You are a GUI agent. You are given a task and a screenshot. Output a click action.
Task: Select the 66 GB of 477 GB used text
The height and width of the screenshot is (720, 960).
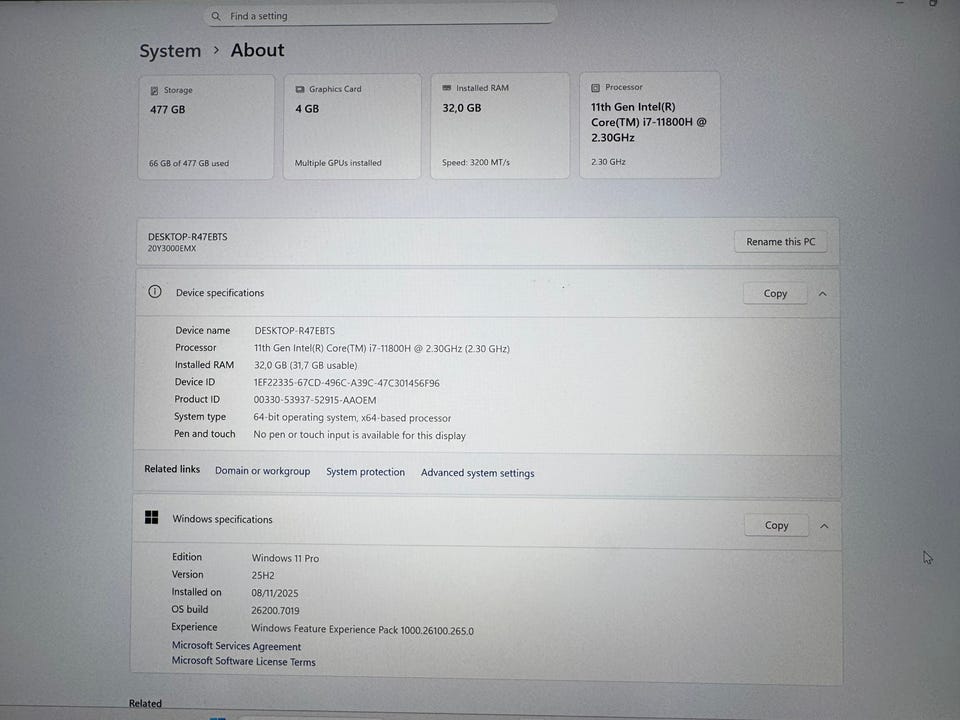click(189, 163)
